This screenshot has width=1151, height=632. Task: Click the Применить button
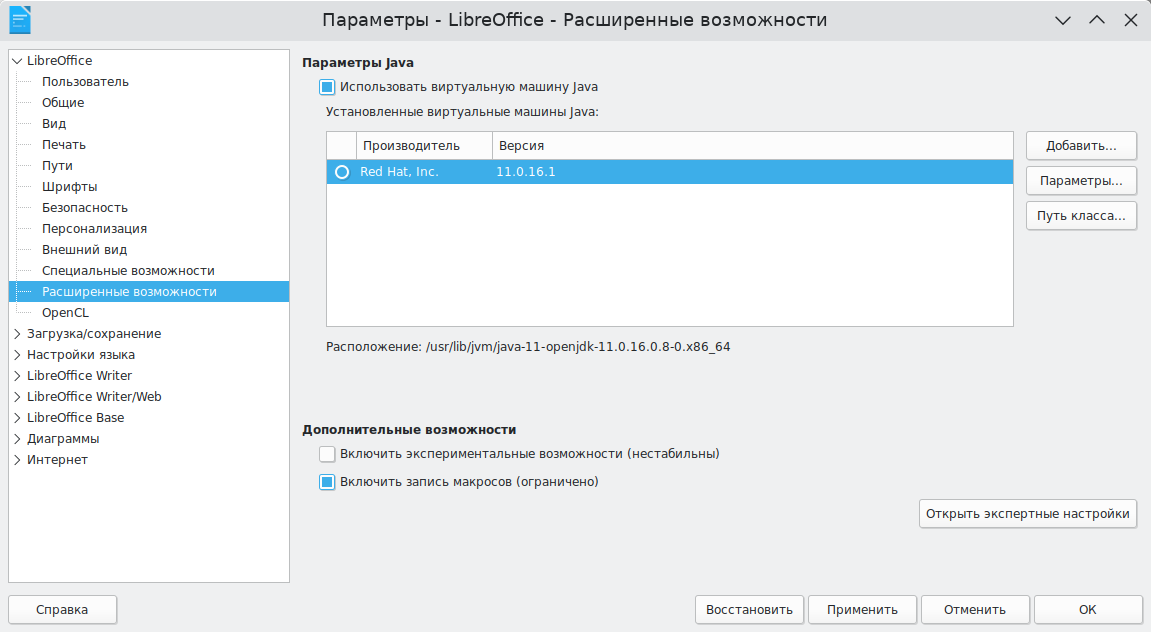point(863,609)
